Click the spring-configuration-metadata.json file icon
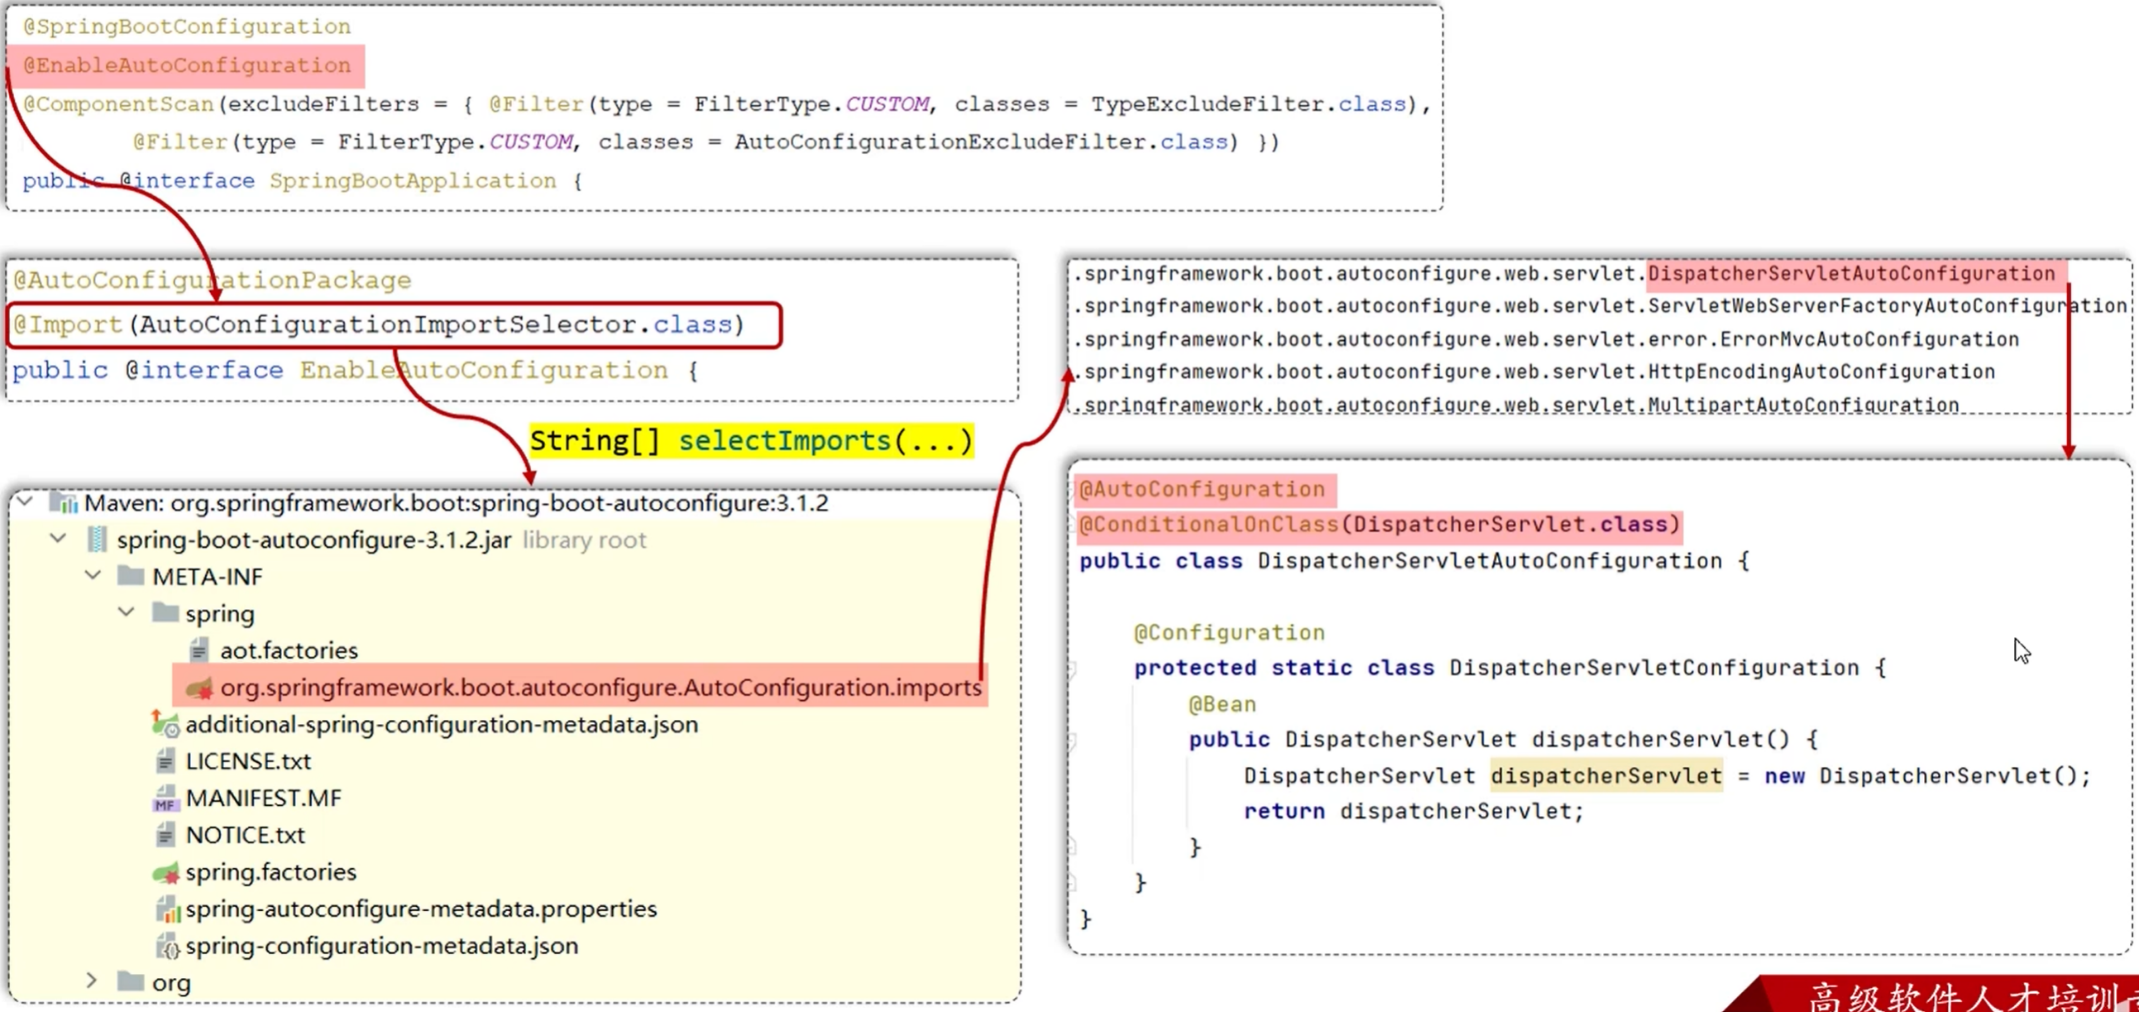Viewport: 2139px width, 1012px height. pyautogui.click(x=167, y=946)
